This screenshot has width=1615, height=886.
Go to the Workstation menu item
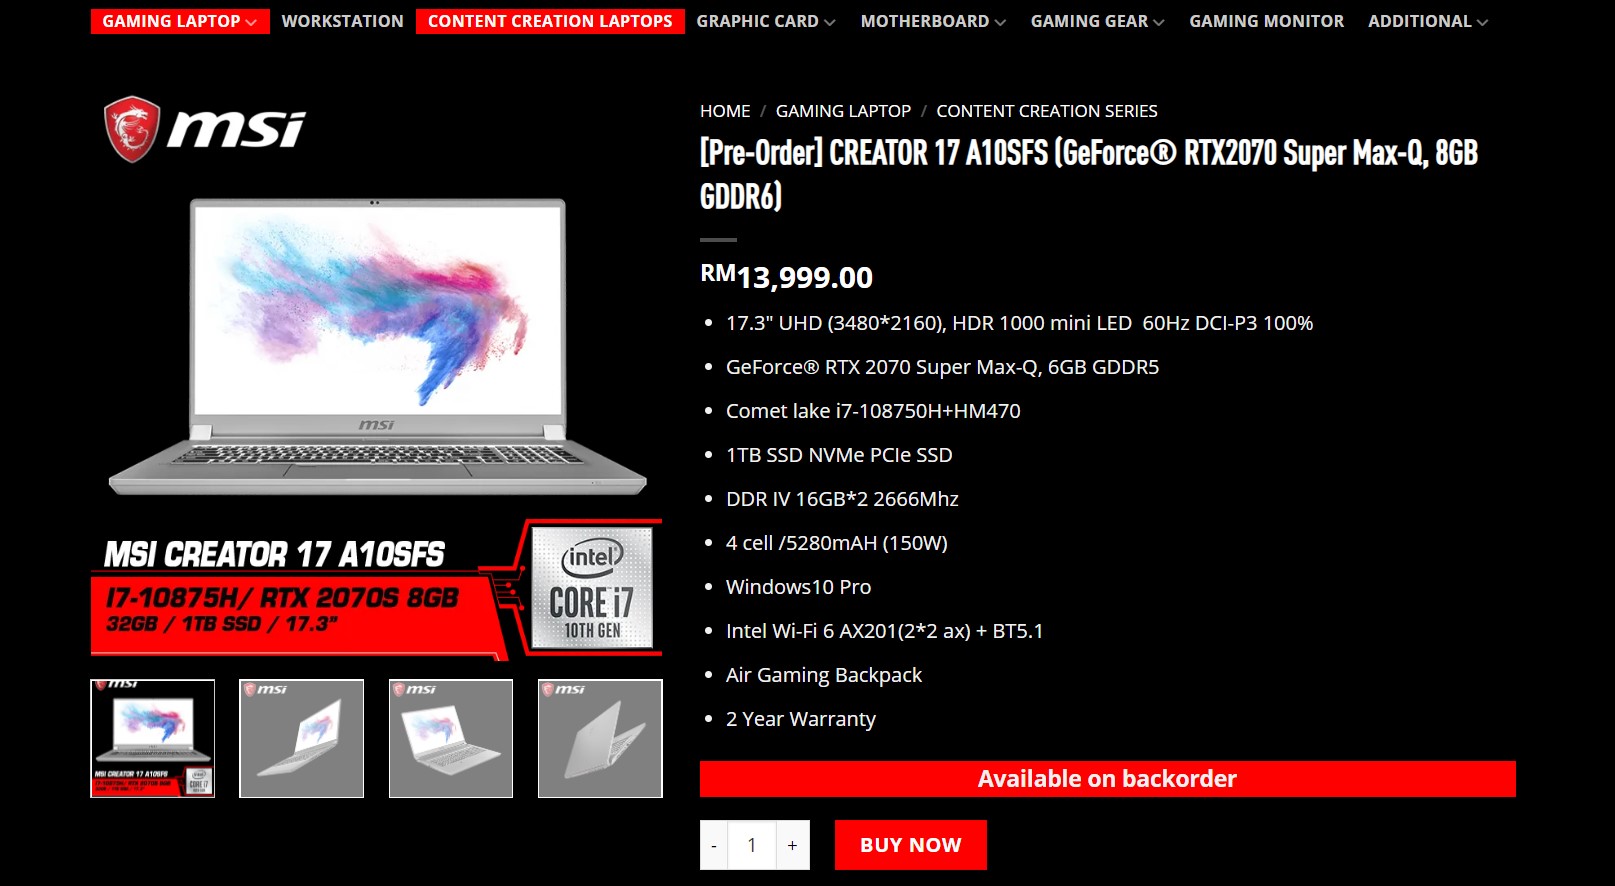point(343,21)
